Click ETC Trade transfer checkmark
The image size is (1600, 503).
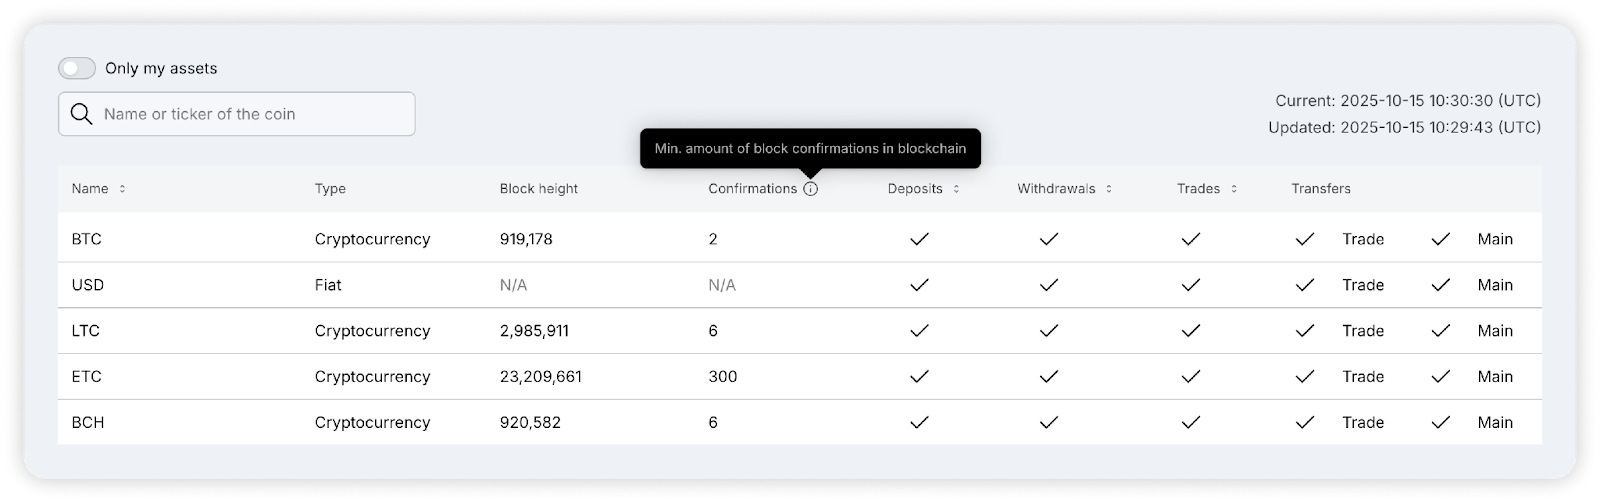pyautogui.click(x=1304, y=377)
